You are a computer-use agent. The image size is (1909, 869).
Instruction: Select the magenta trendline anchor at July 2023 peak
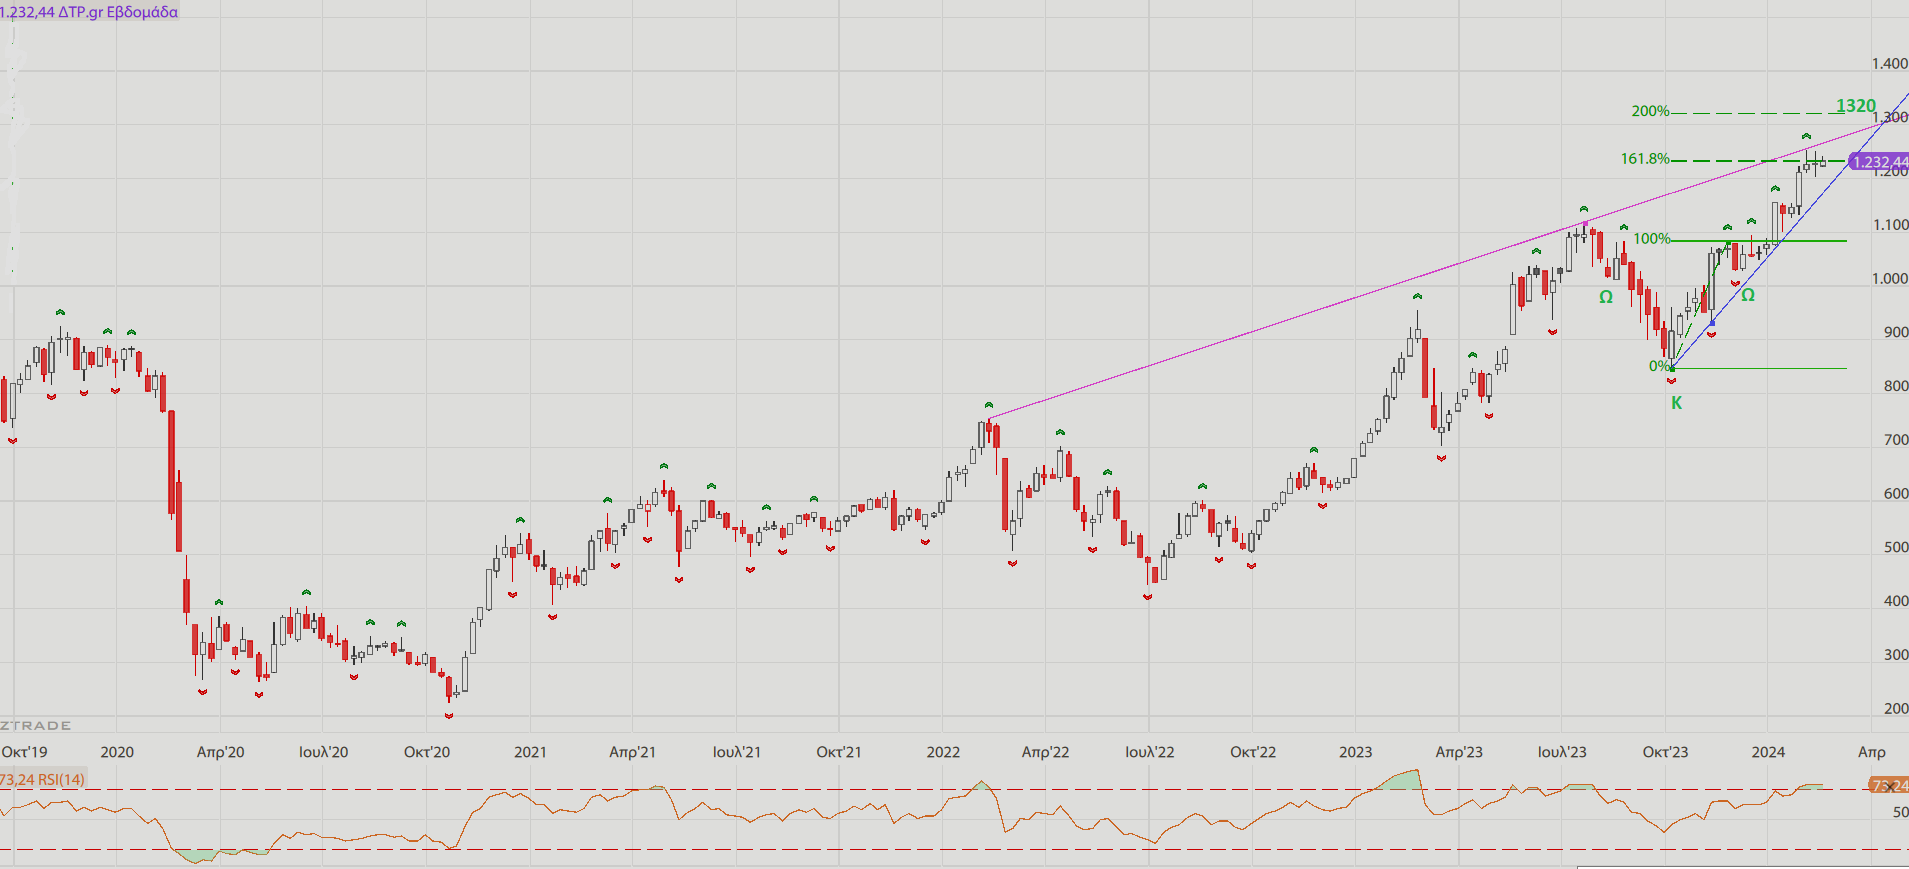tap(1585, 223)
